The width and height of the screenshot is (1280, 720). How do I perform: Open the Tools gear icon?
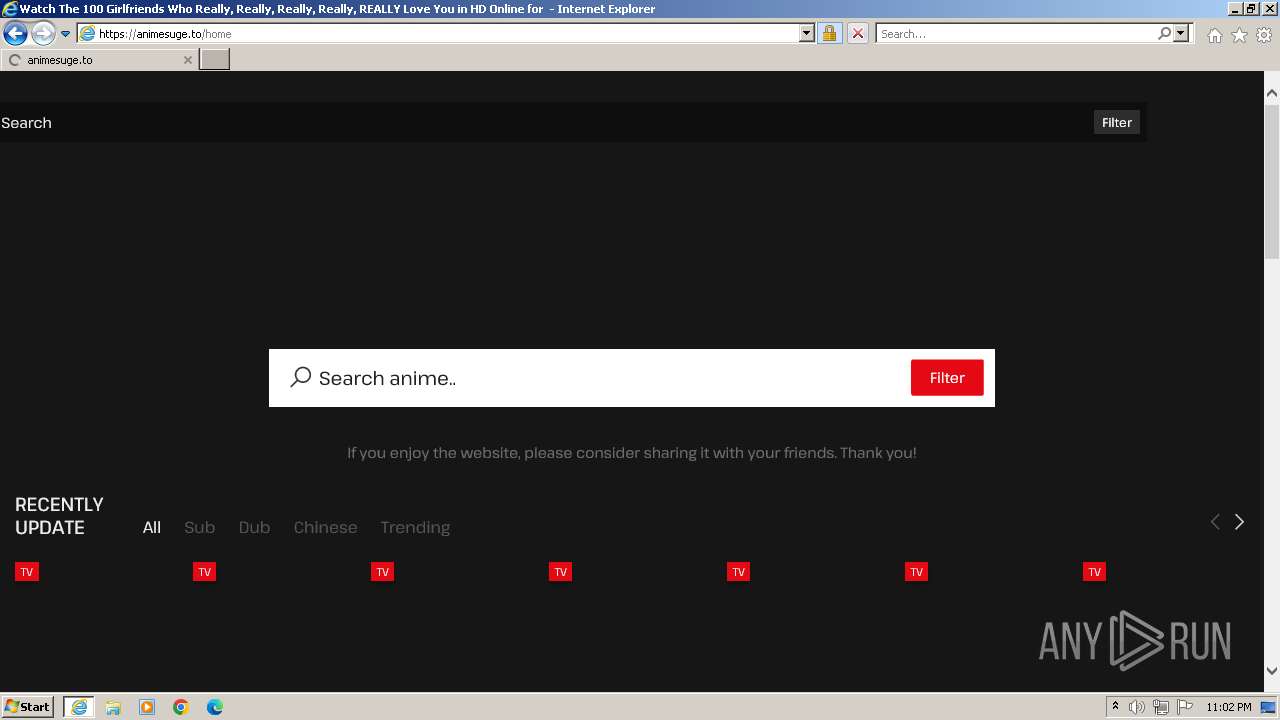pos(1264,35)
